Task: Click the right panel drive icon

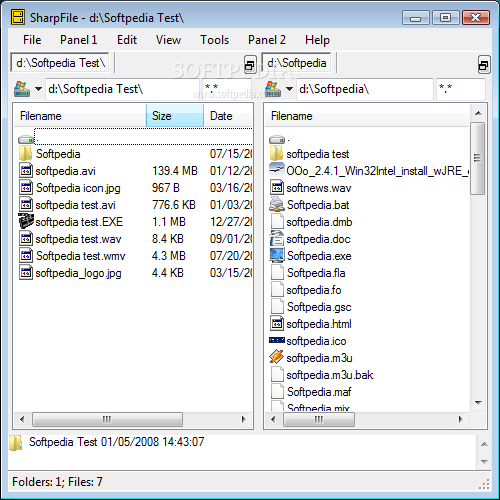Action: tap(273, 89)
